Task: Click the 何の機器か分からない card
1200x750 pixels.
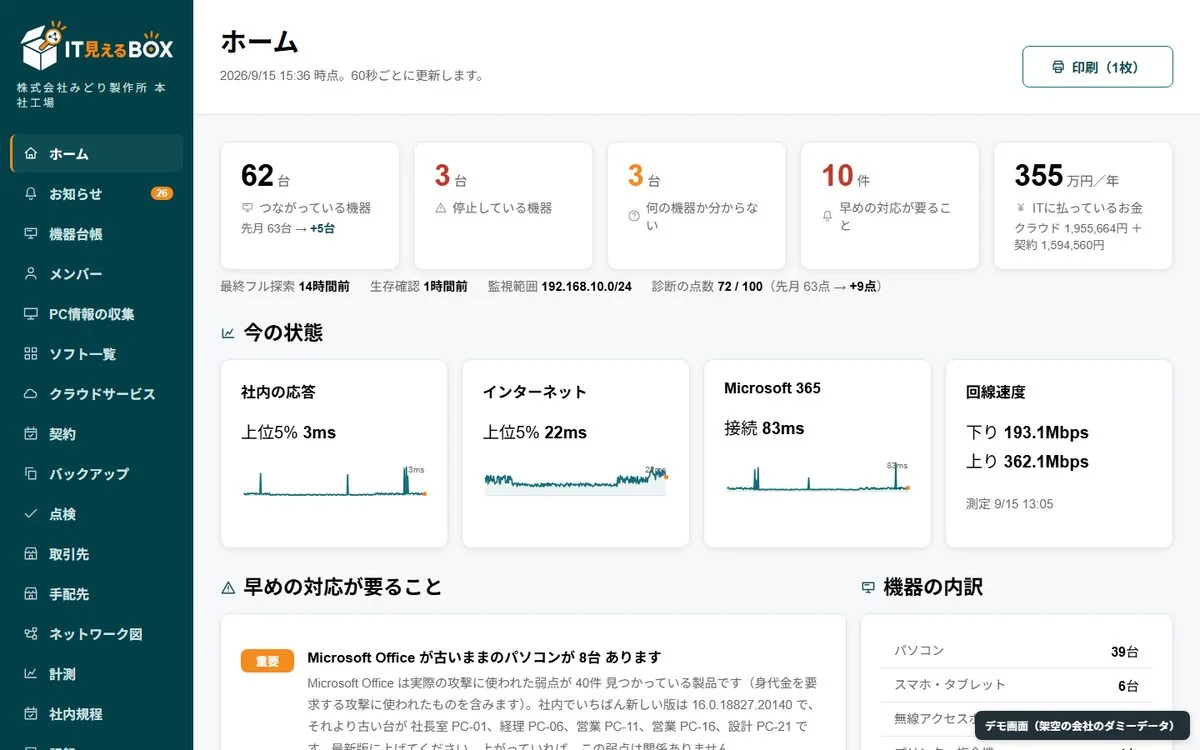Action: [696, 206]
